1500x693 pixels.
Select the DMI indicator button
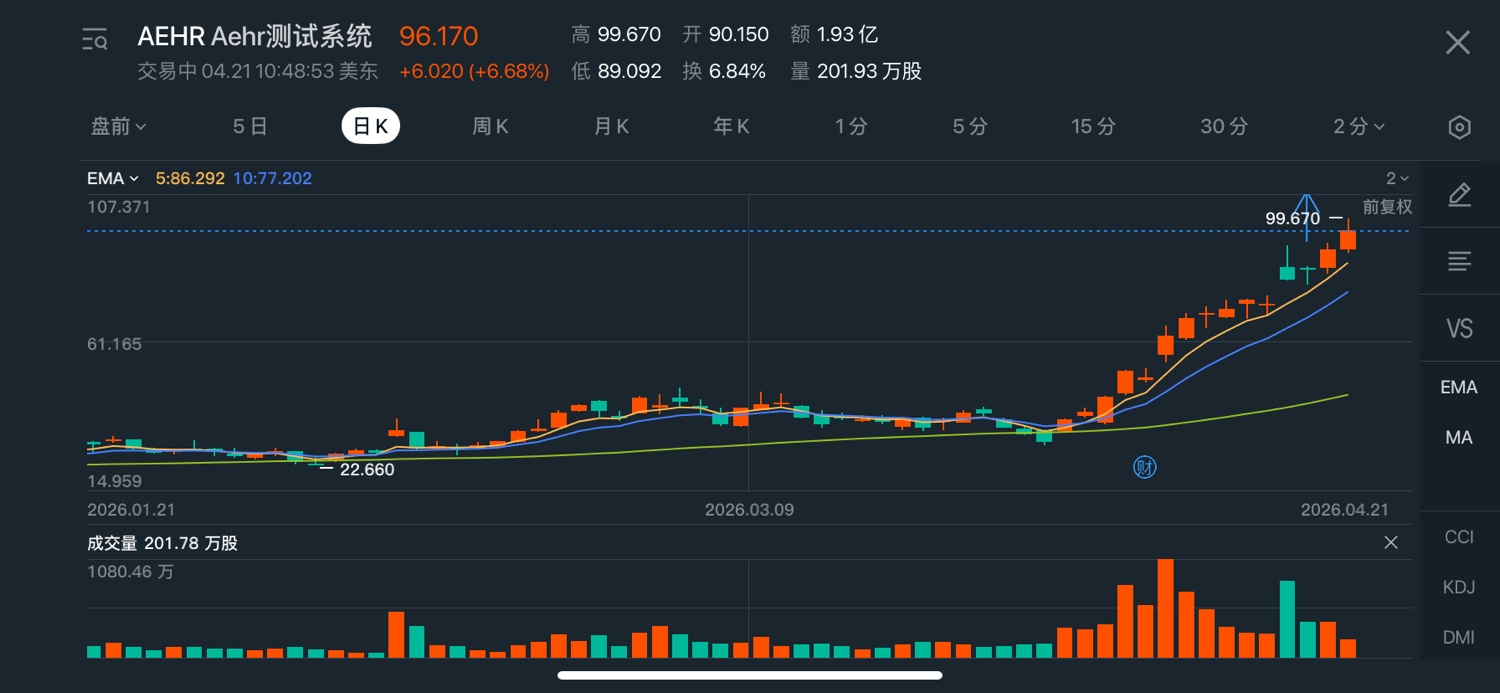coord(1459,637)
